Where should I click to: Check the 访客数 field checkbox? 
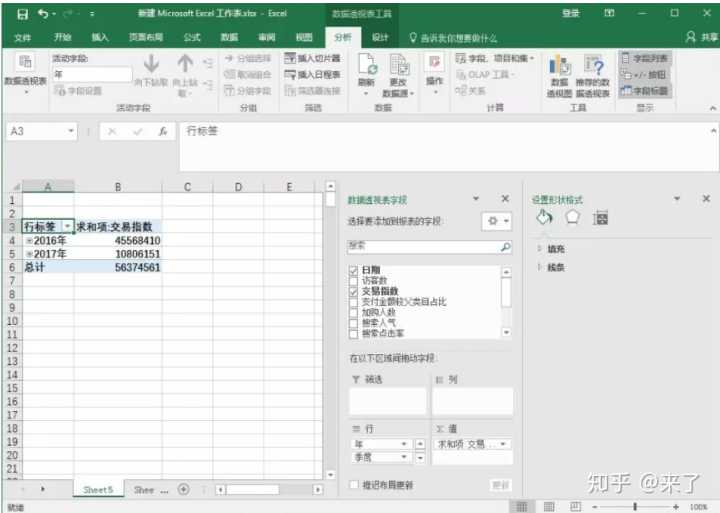pyautogui.click(x=354, y=281)
